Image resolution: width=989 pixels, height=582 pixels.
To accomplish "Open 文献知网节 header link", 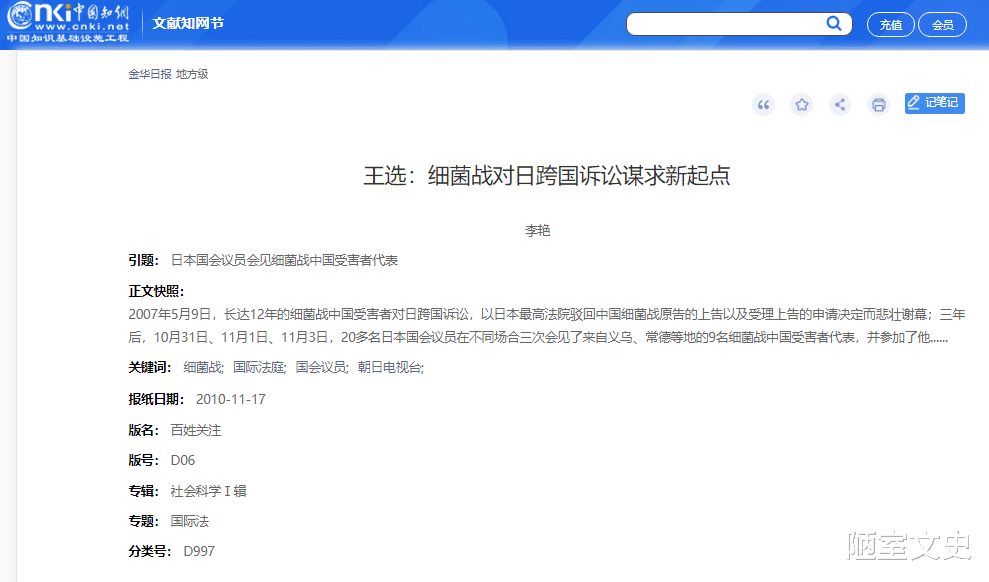I will pos(188,23).
